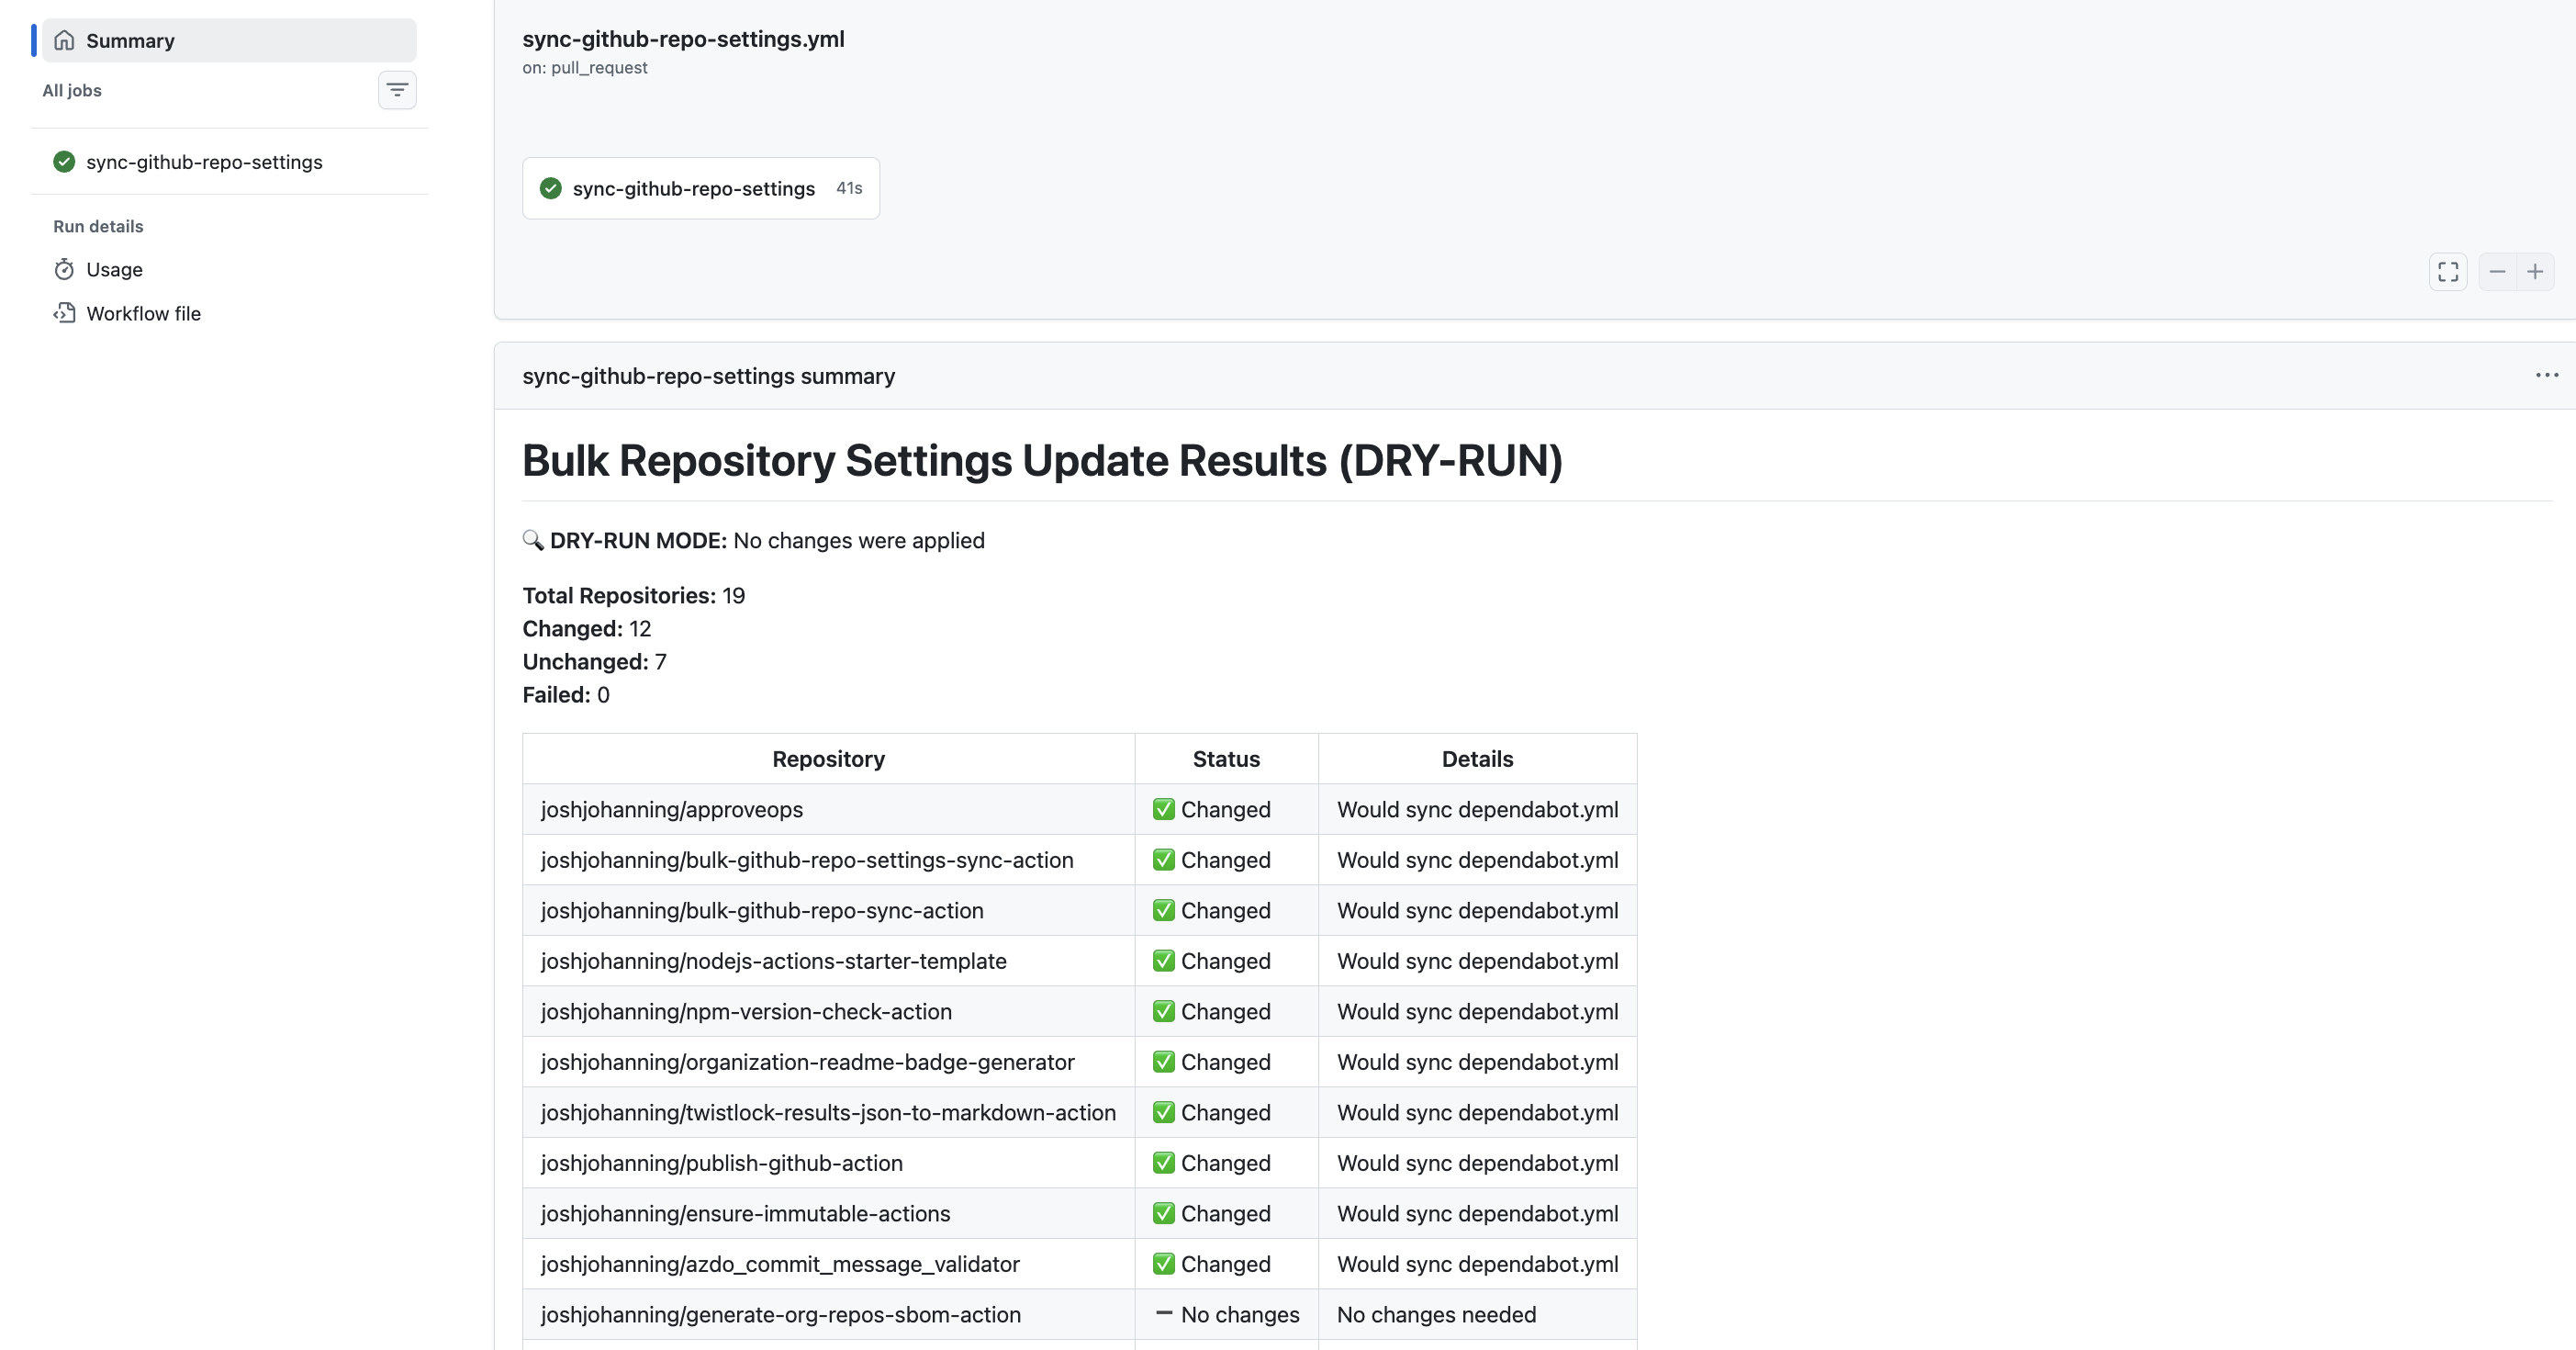The image size is (2576, 1350).
Task: Open the summary options kebab menu
Action: [x=2546, y=375]
